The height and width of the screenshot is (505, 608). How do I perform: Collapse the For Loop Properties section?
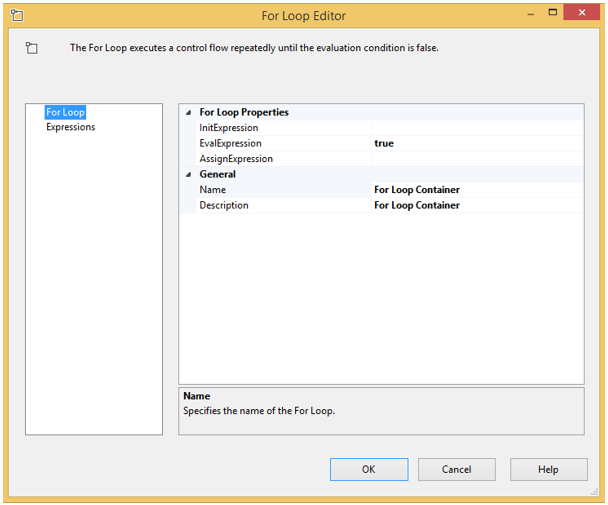coord(189,113)
